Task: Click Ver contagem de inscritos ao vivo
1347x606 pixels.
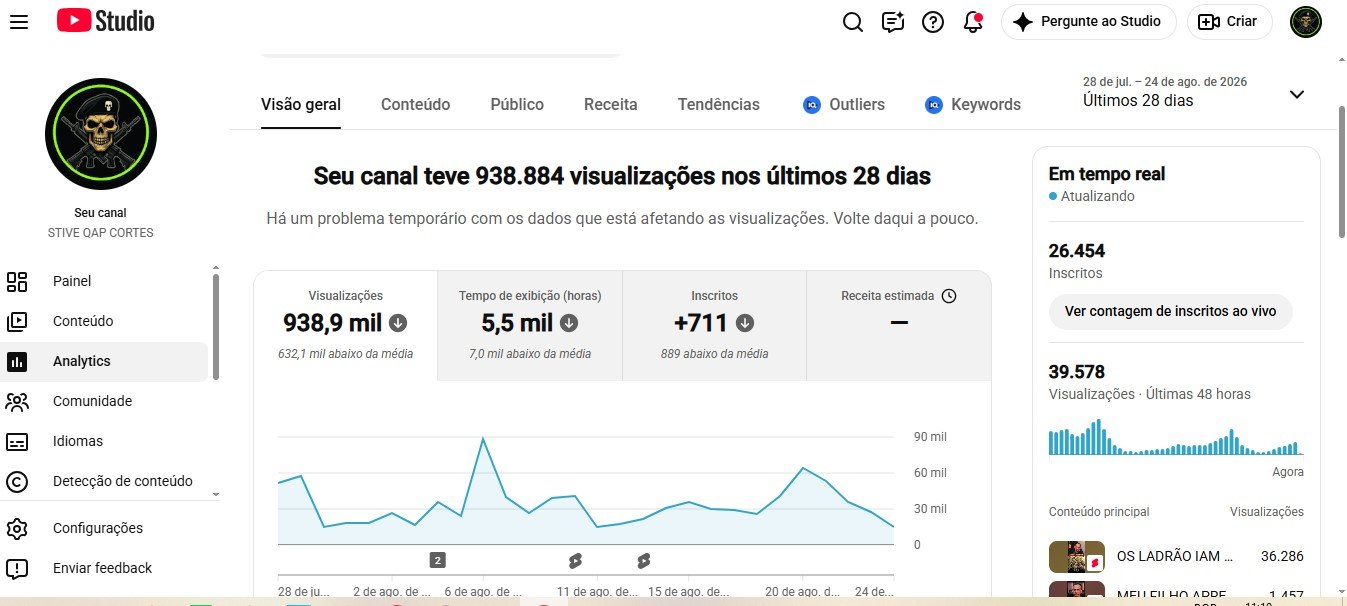Action: tap(1170, 311)
